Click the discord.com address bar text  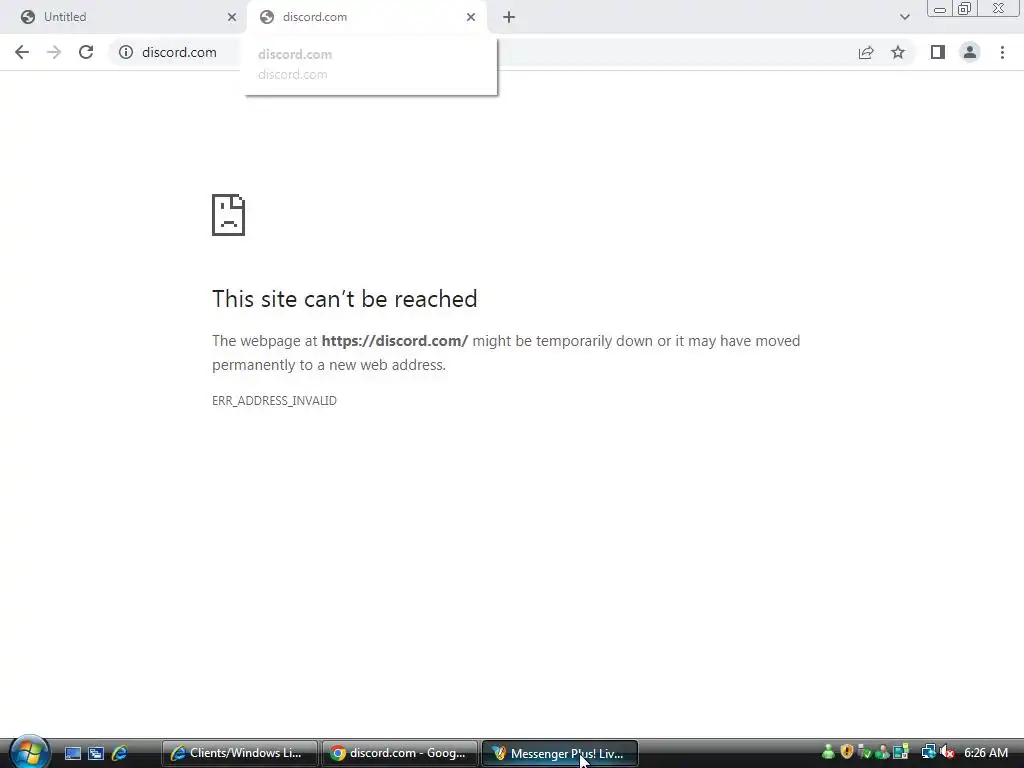coord(179,52)
